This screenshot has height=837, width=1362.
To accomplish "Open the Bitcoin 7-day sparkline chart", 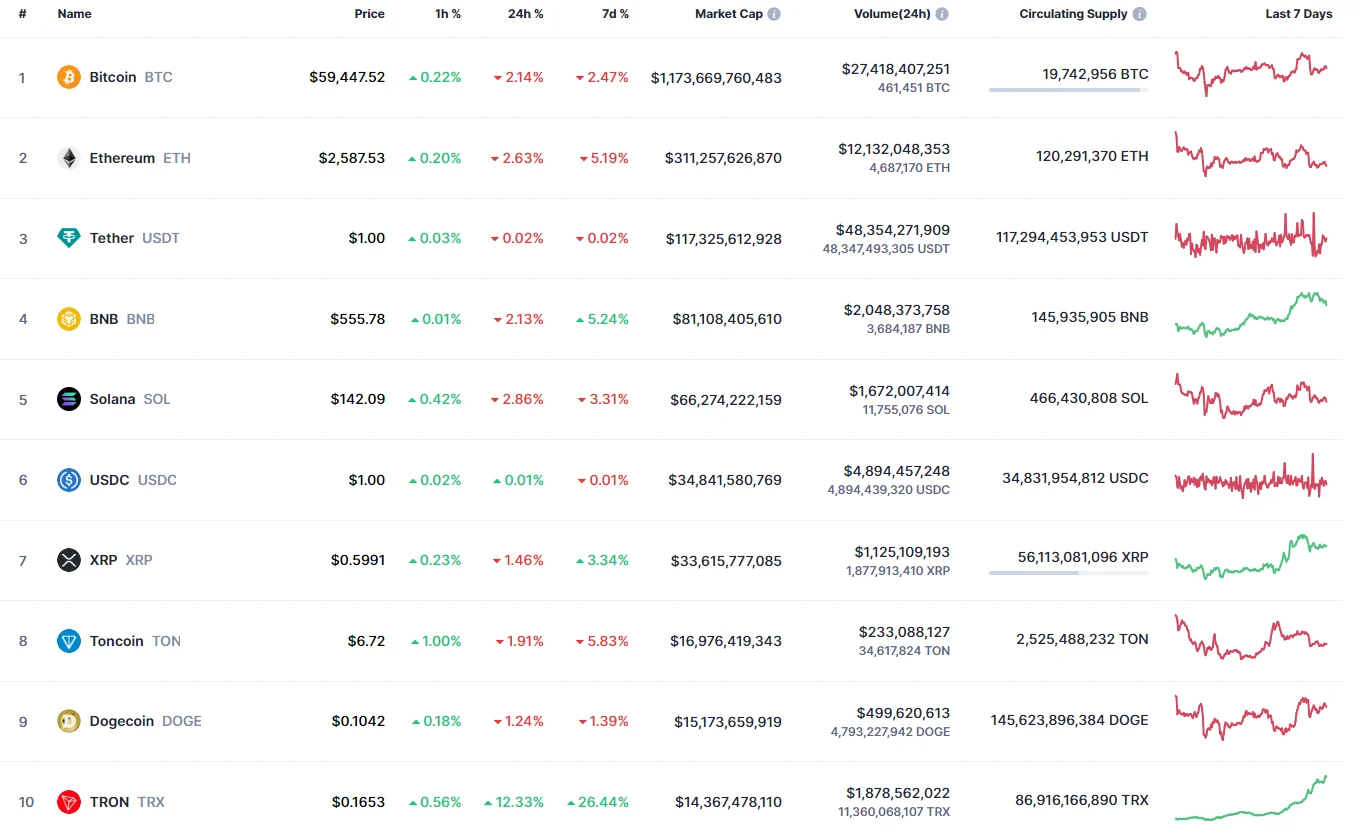I will click(x=1251, y=73).
